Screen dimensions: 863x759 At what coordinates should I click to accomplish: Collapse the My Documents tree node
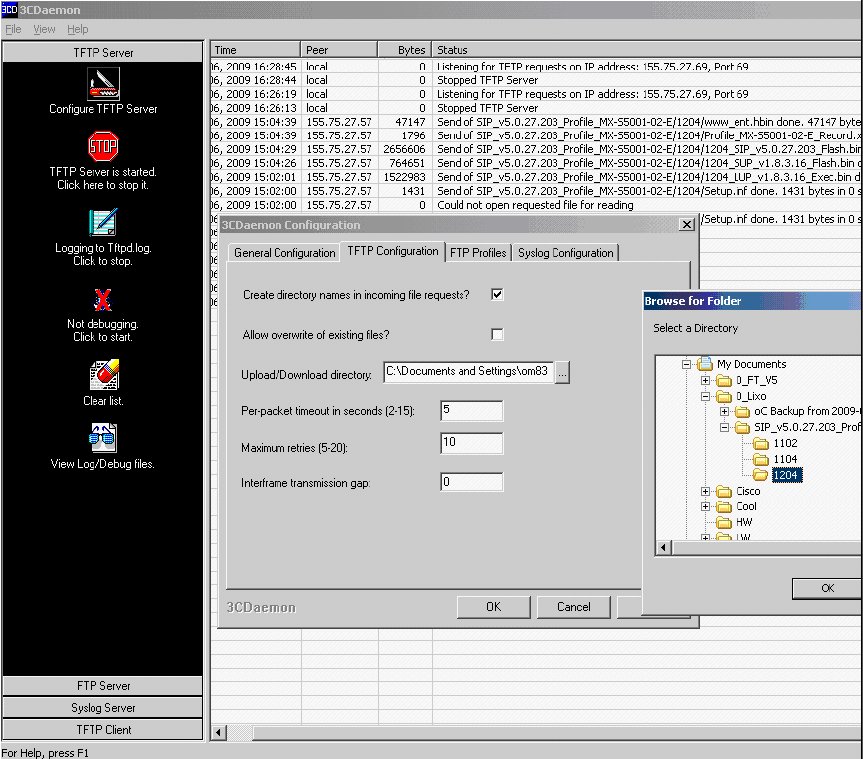pos(686,364)
